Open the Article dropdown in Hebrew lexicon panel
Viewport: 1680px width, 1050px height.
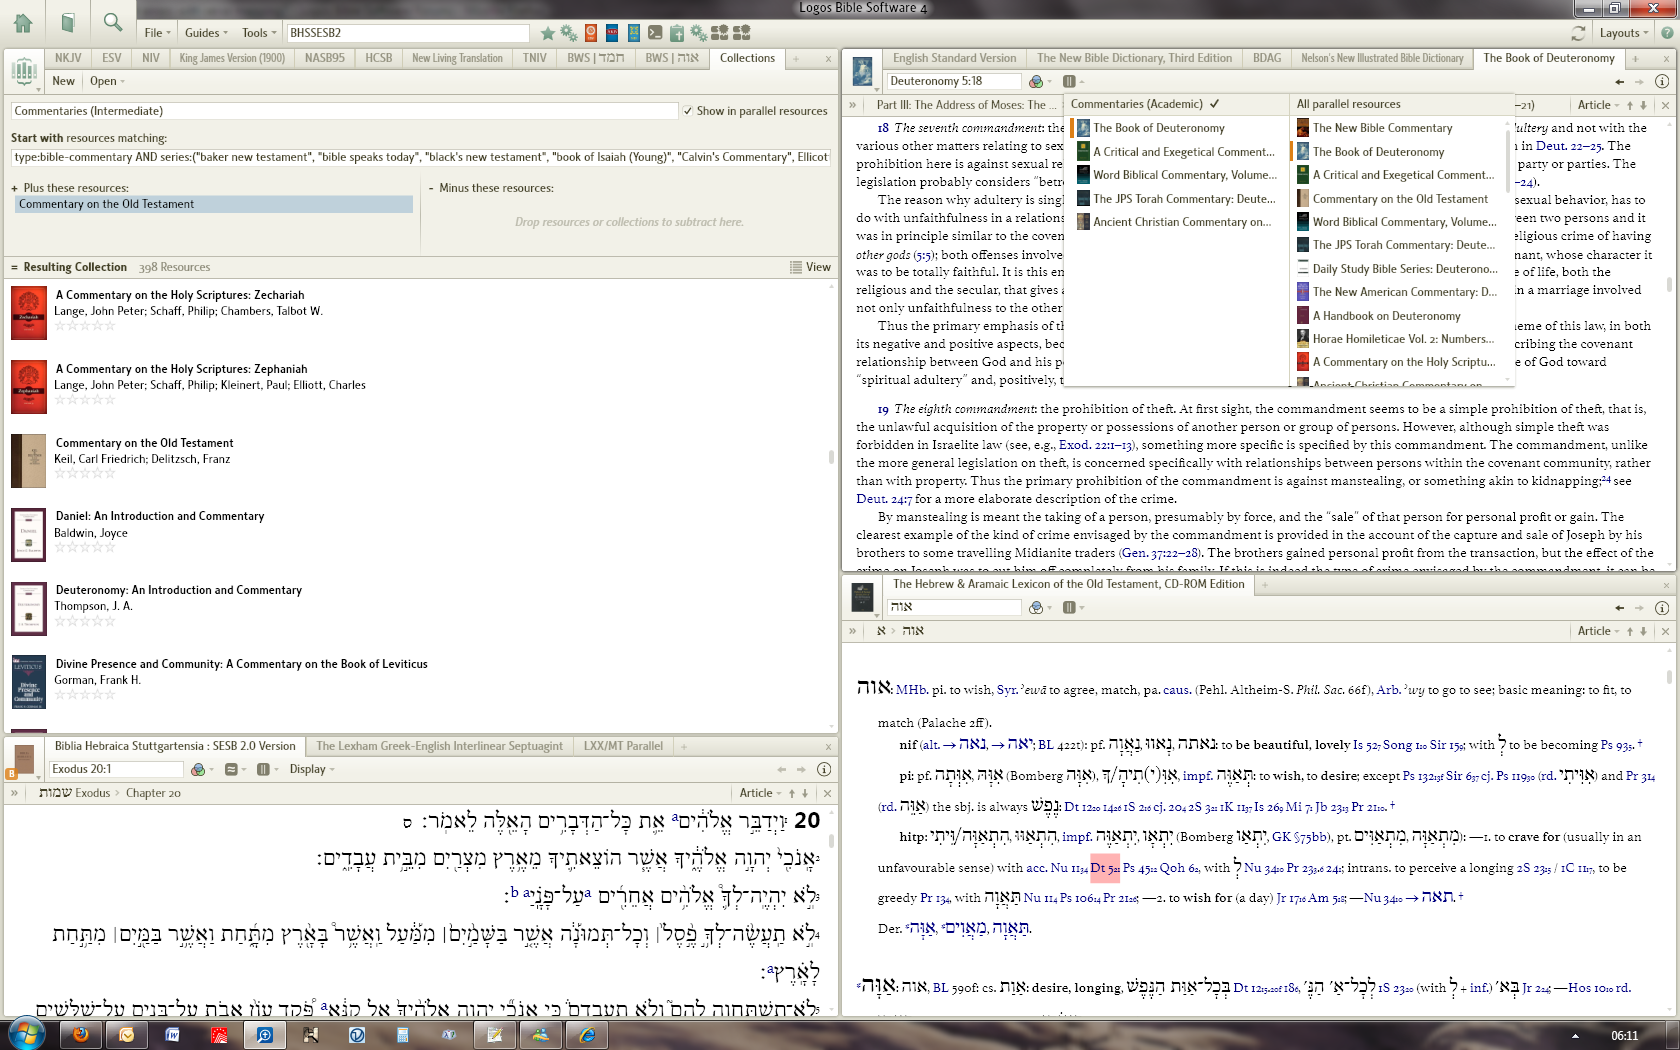1599,631
